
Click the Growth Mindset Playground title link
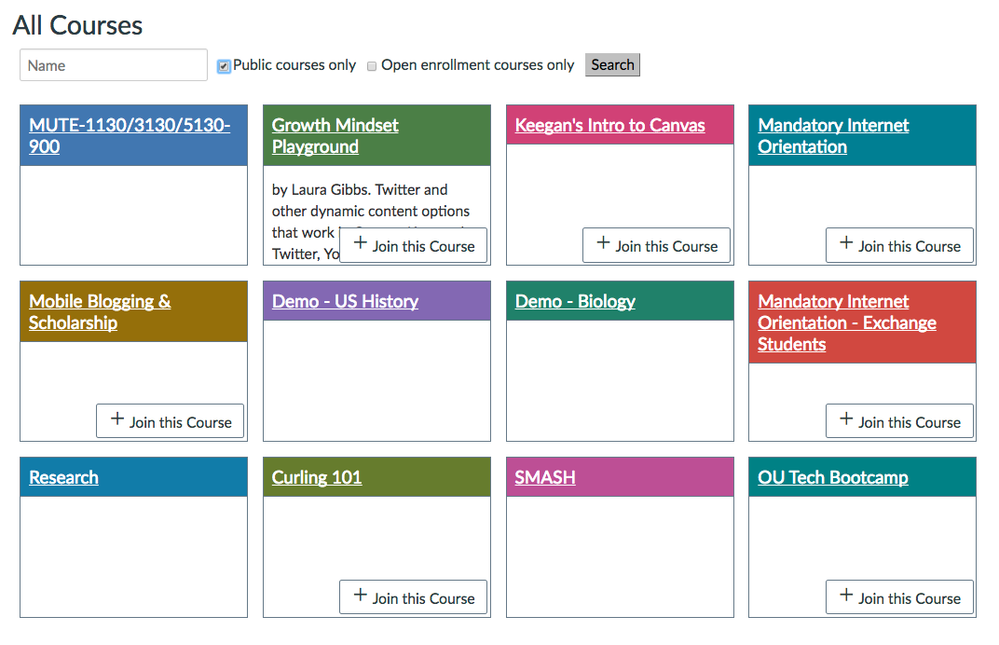pos(335,136)
